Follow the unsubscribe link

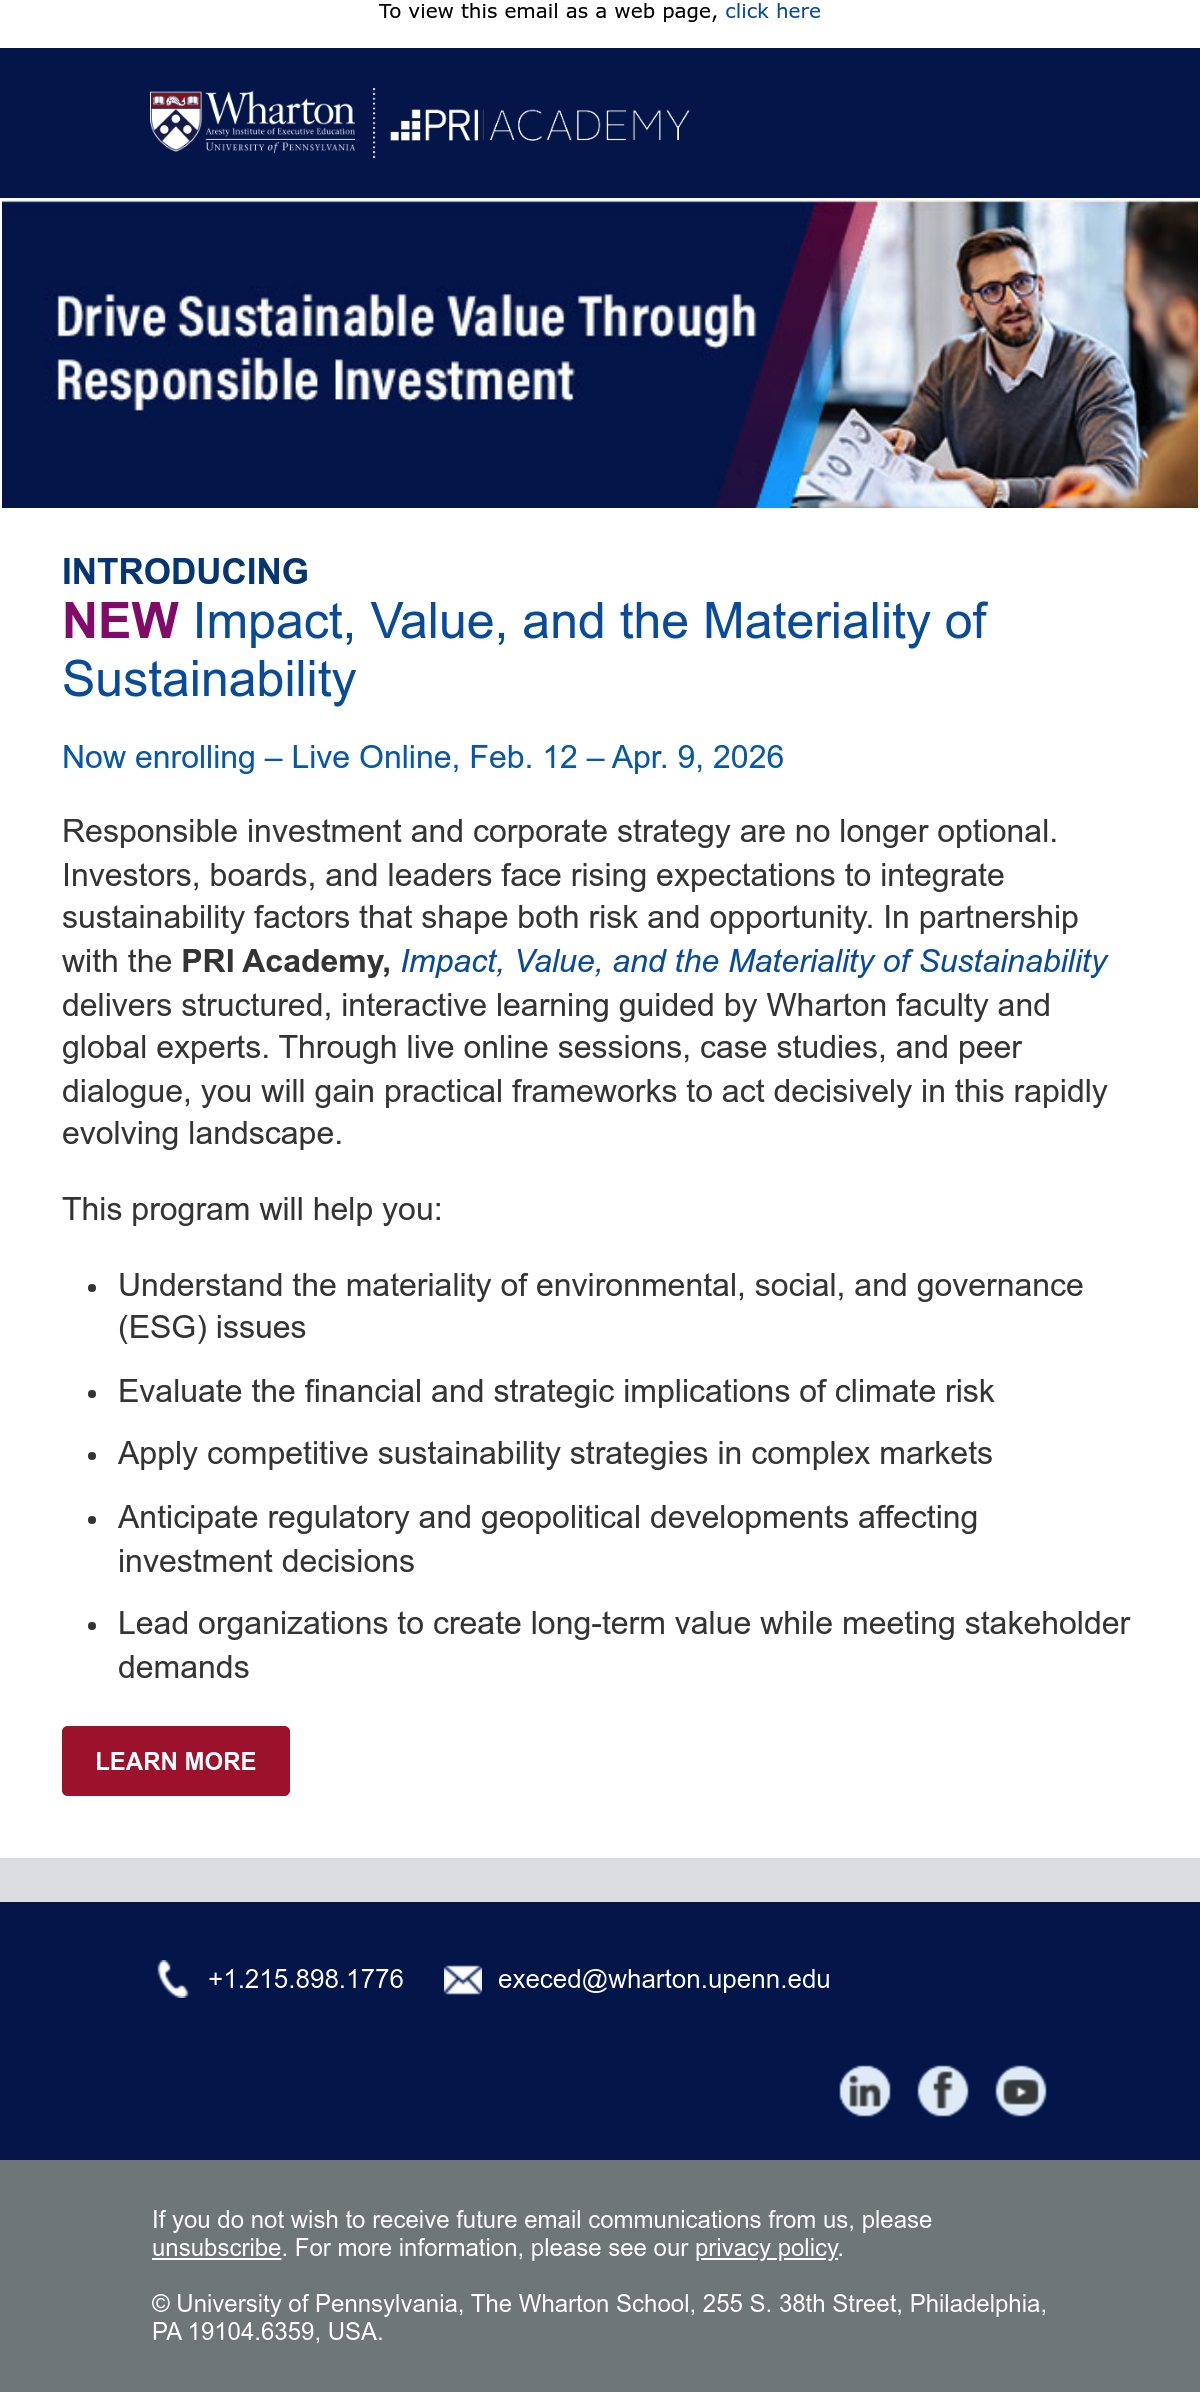pos(216,2248)
